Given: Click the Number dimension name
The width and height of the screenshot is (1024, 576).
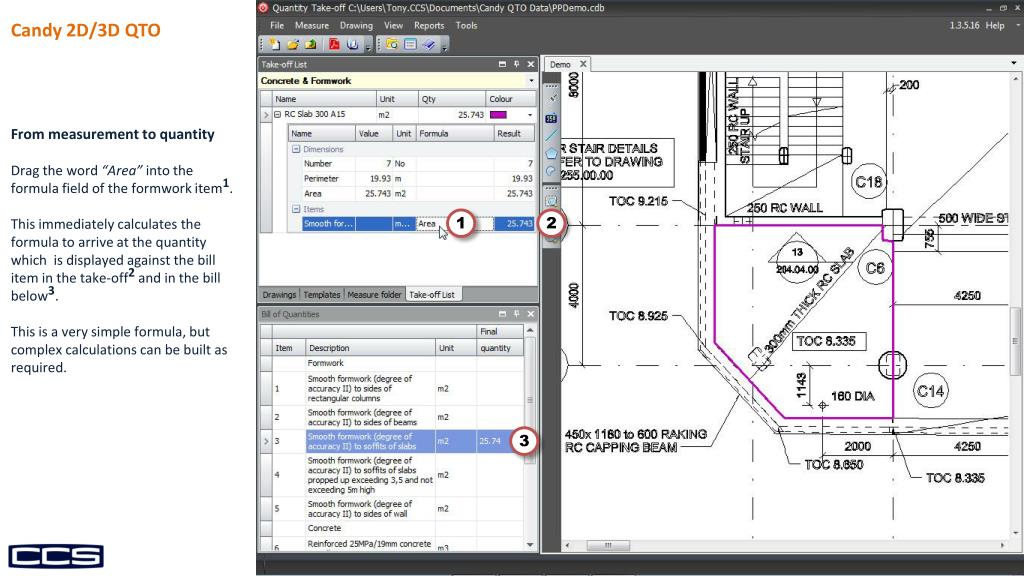Looking at the screenshot, I should coord(318,163).
